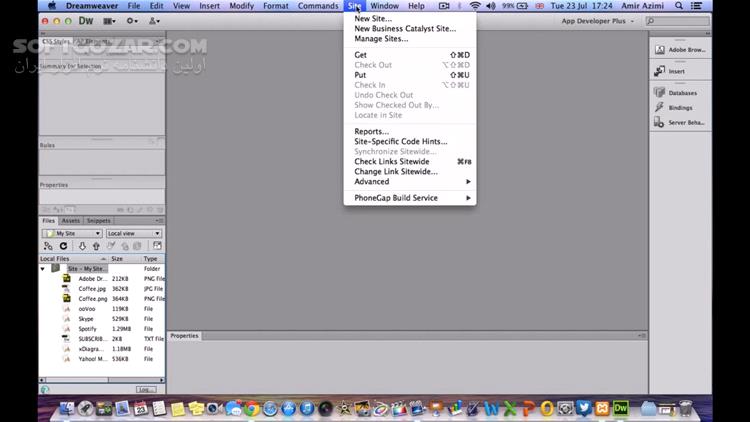Sort by Size column header
Screen dimensions: 750x422
[124, 259]
